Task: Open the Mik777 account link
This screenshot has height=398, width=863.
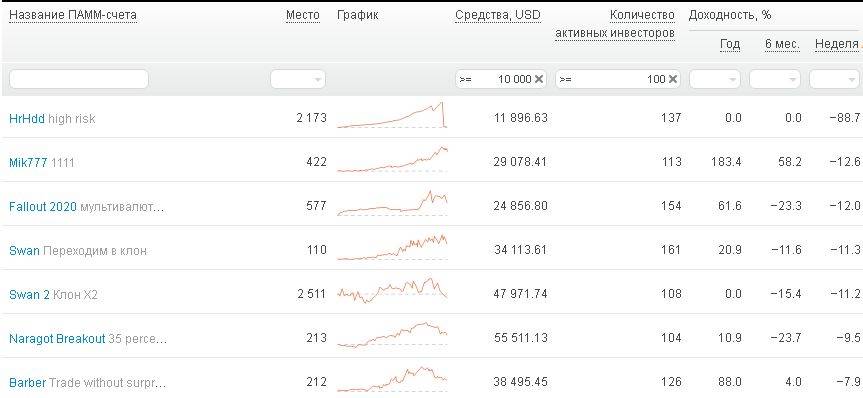Action: coord(28,162)
